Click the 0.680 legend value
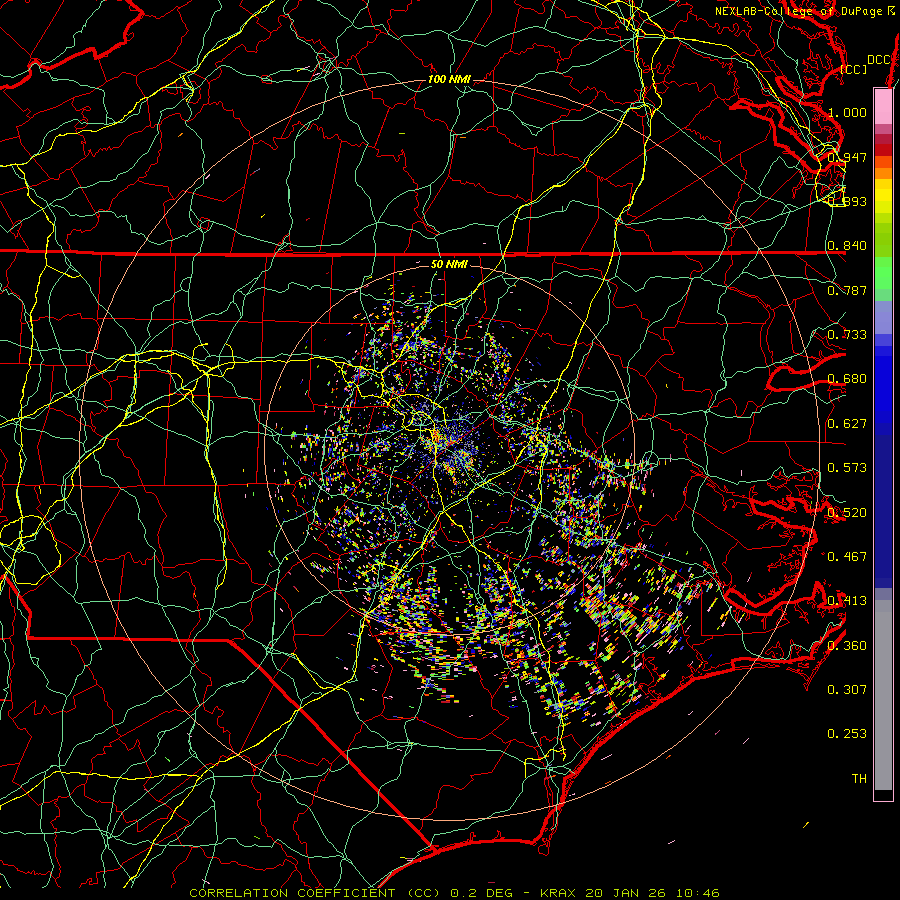The width and height of the screenshot is (900, 900). pos(847,379)
